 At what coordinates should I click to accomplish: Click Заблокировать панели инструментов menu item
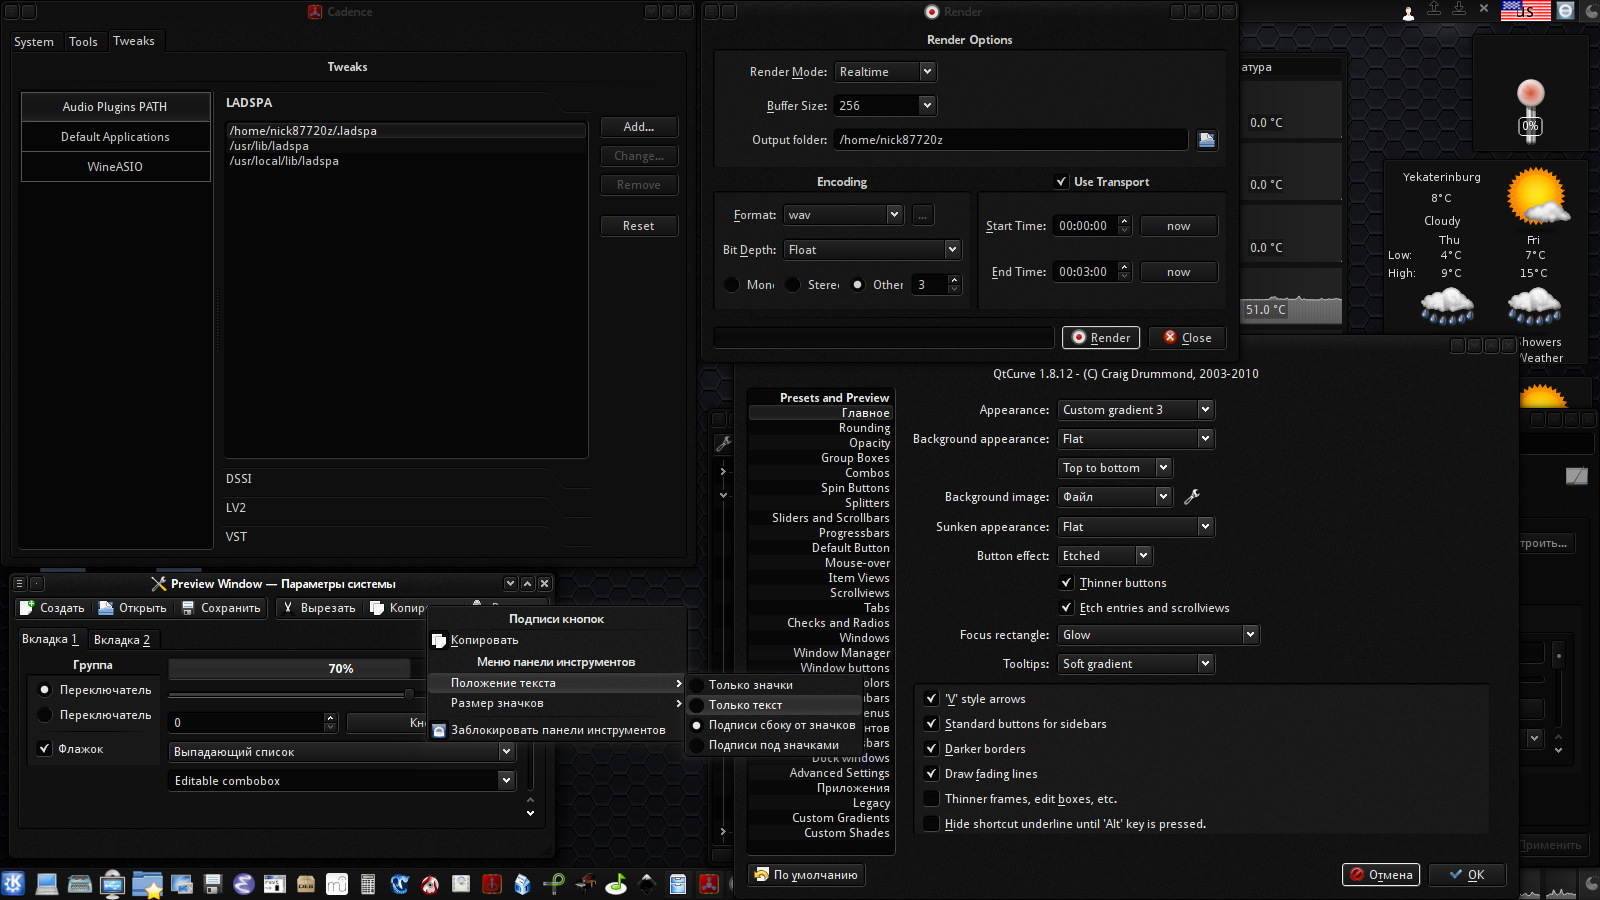[556, 730]
